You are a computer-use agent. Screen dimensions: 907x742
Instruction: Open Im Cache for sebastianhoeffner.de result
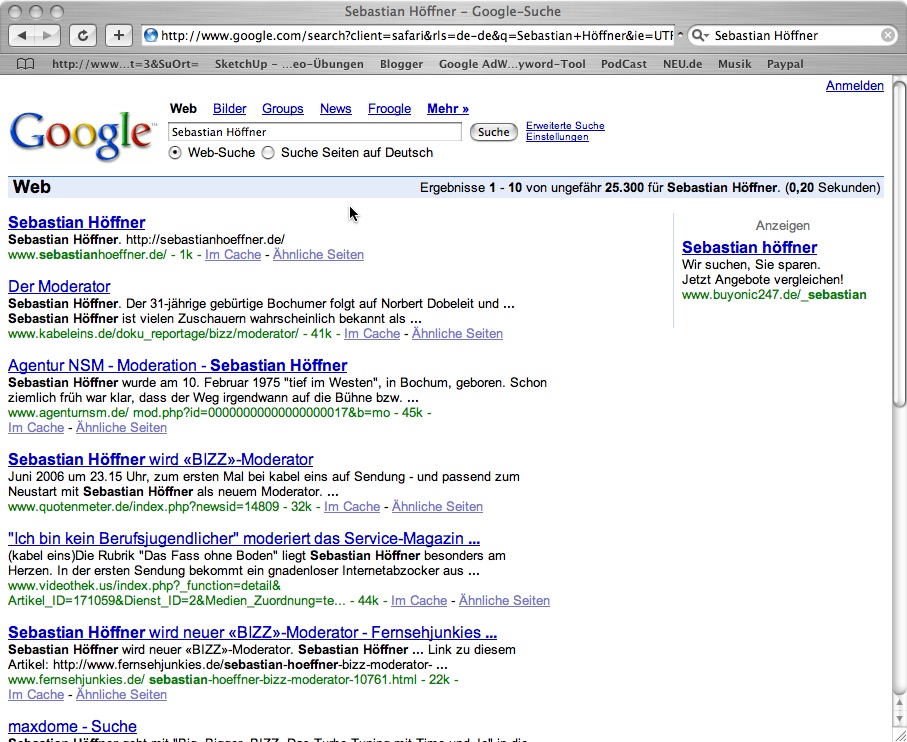pos(233,254)
